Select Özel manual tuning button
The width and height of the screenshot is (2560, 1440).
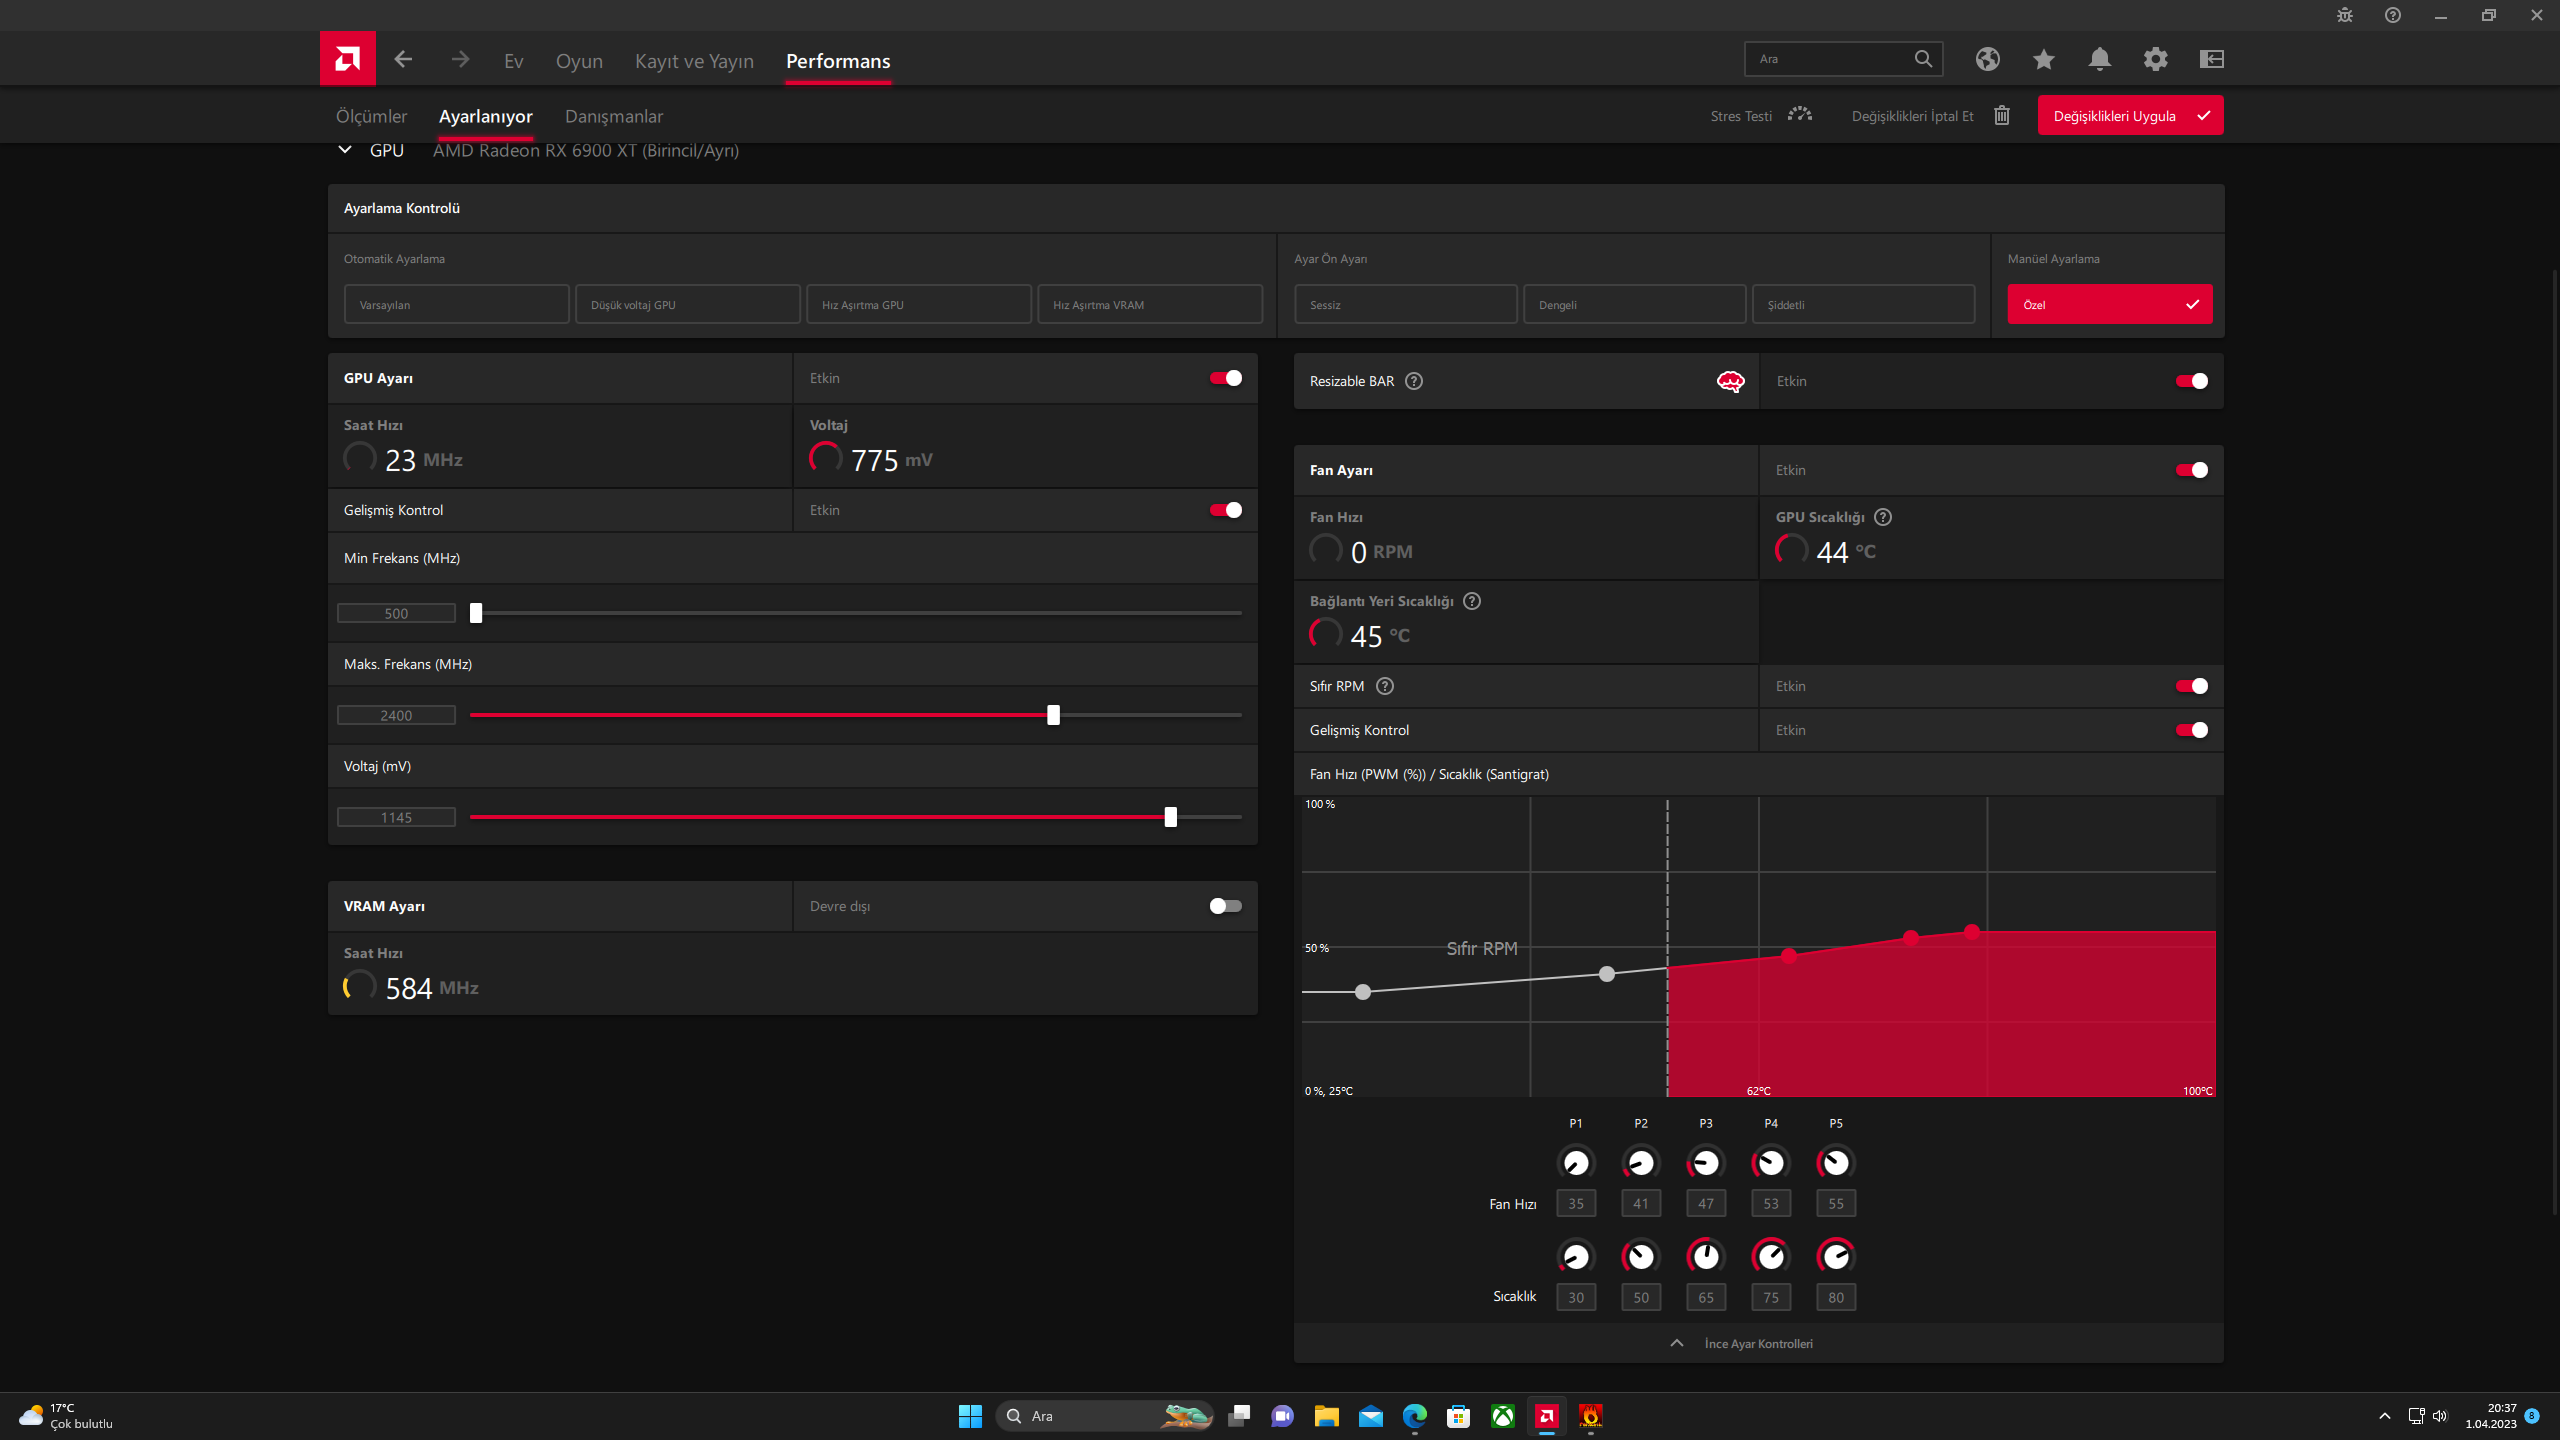[2110, 304]
